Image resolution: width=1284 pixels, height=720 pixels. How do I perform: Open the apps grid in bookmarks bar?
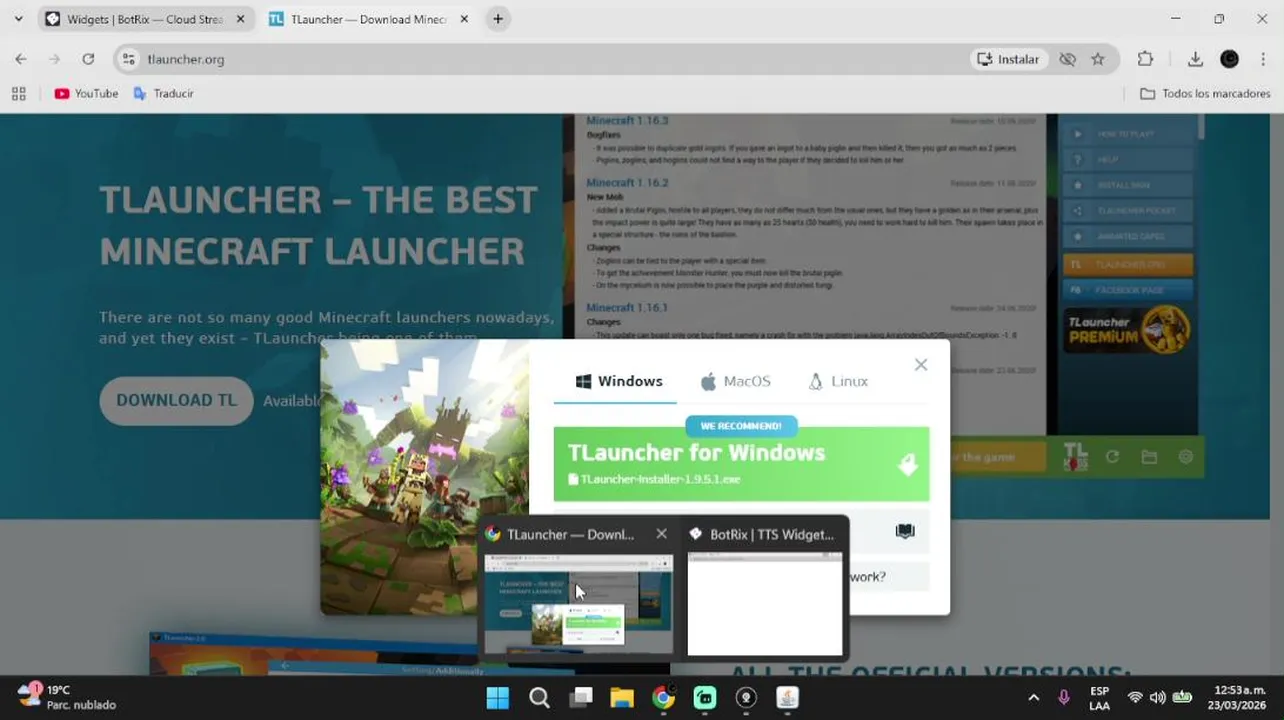coord(18,93)
